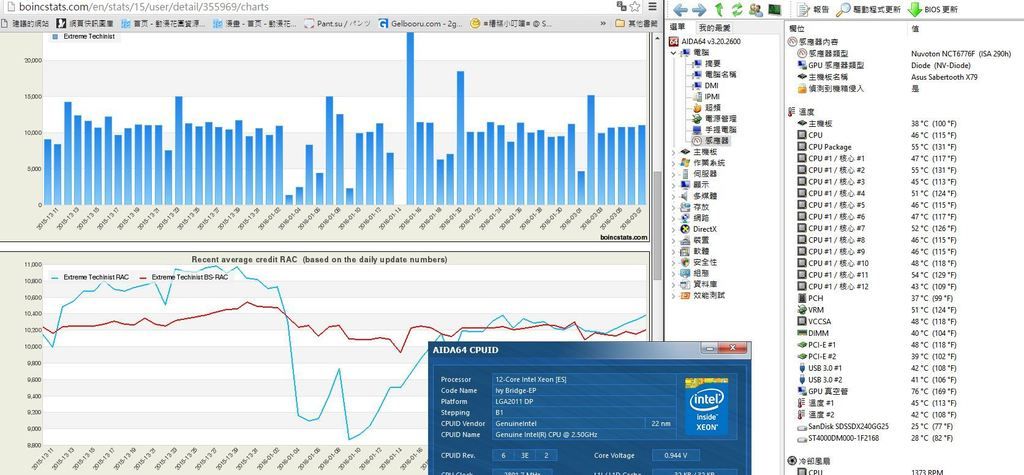
Task: Expand the 存放 tree node
Action: pos(674,207)
